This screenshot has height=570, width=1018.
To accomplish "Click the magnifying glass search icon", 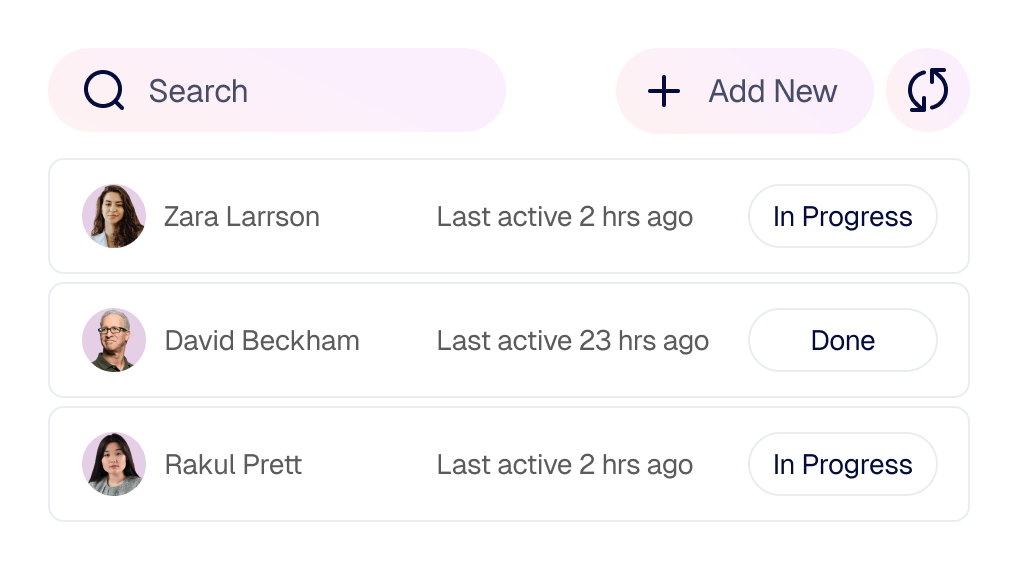I will coord(104,91).
